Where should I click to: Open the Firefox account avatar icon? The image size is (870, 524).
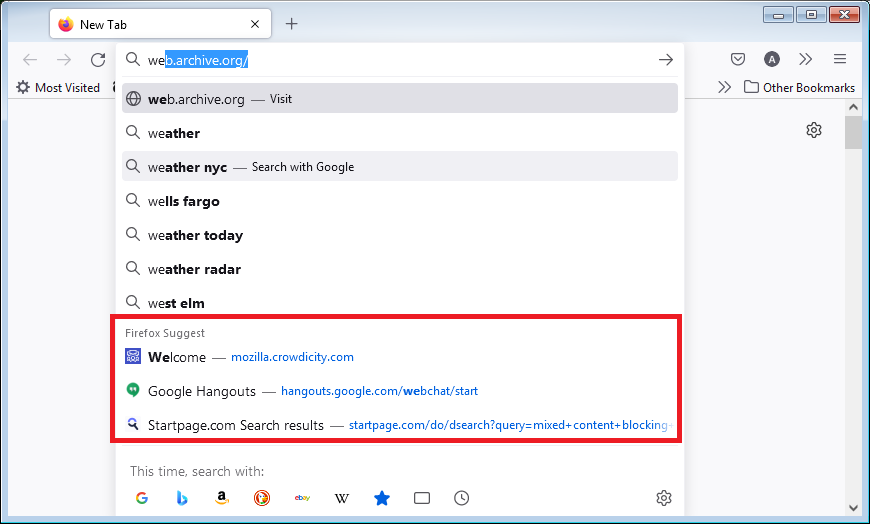(x=772, y=59)
